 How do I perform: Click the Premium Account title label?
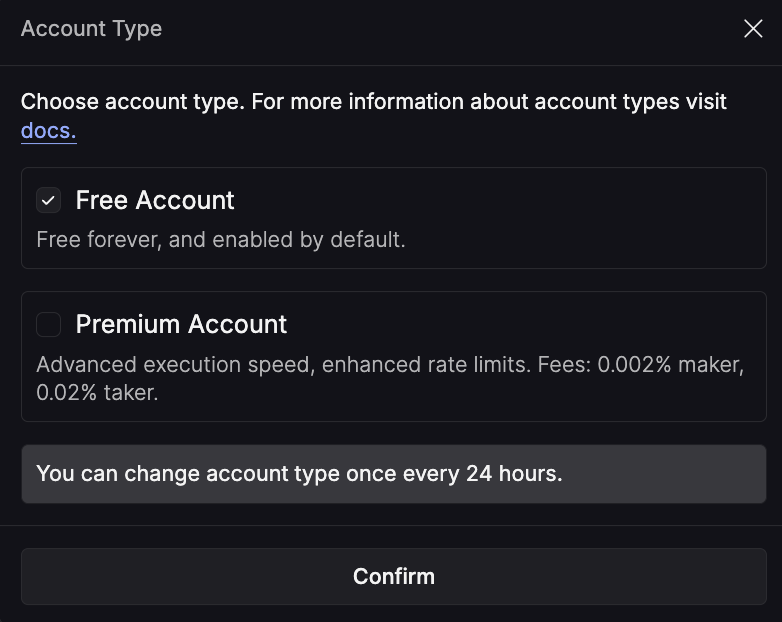(x=181, y=324)
